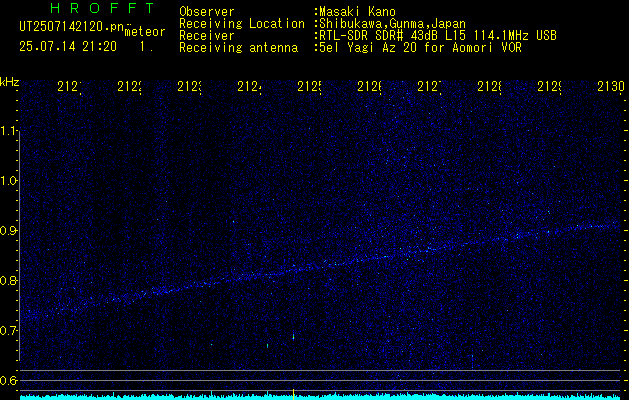This screenshot has width=629, height=400.
Task: Click the 1.0 frequency axis label
Action: click(10, 181)
